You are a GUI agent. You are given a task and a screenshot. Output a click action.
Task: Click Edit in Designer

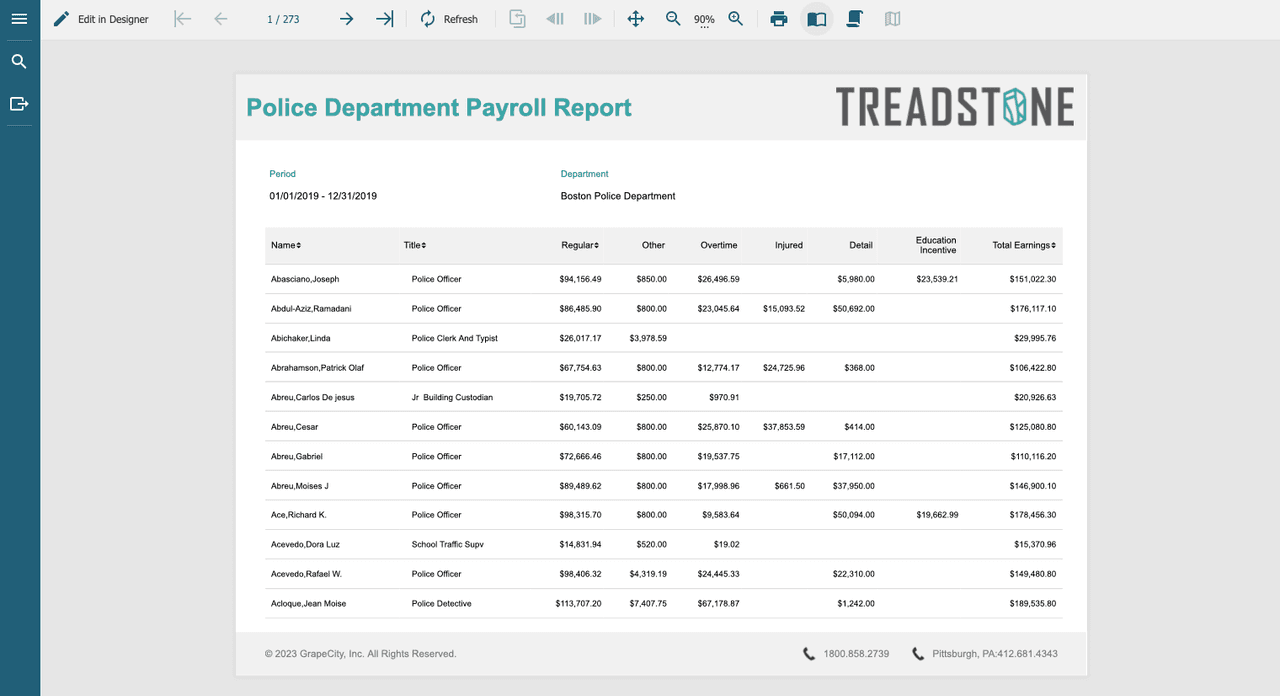(x=100, y=19)
